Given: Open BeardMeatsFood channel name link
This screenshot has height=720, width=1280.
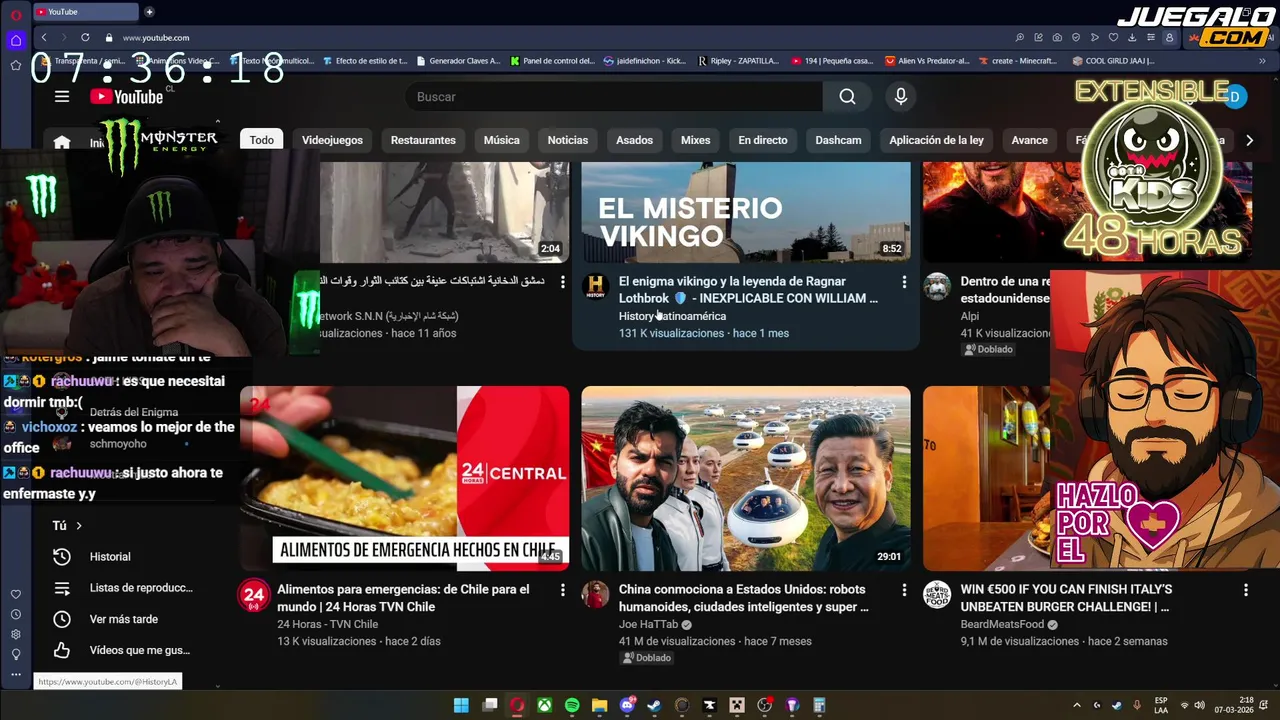Looking at the screenshot, I should pos(1002,624).
